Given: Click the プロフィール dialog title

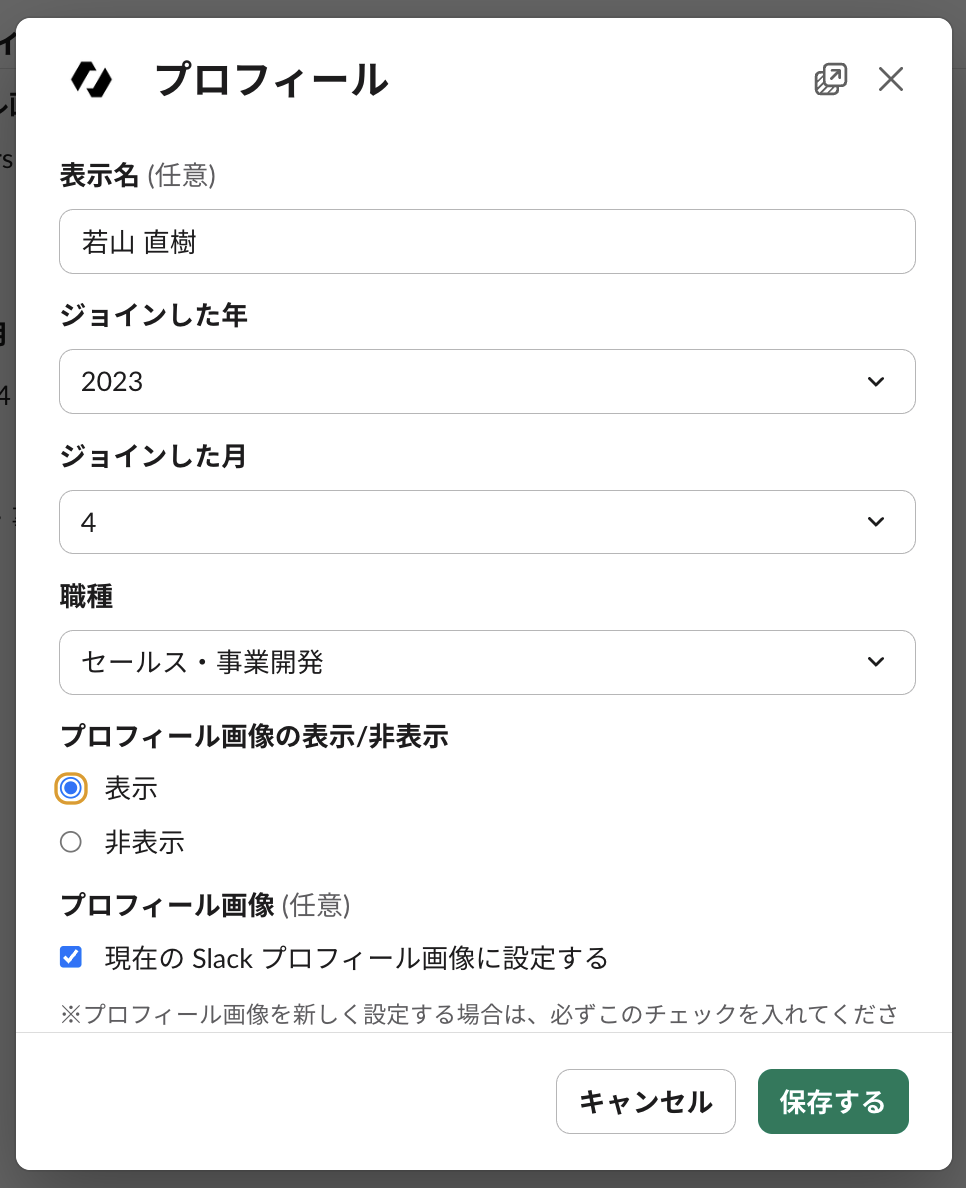Looking at the screenshot, I should point(271,80).
